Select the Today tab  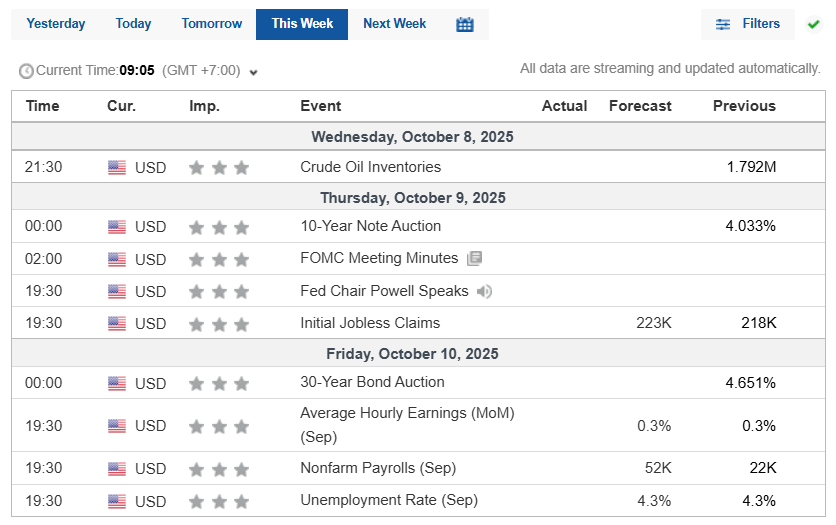click(133, 24)
